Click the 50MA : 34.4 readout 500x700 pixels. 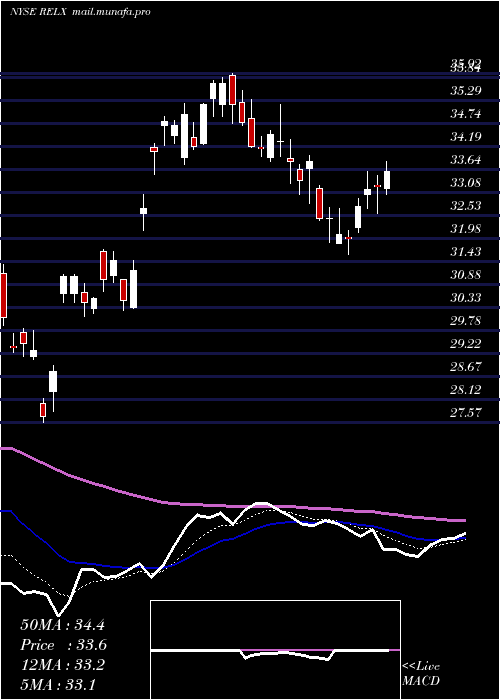coord(62,625)
